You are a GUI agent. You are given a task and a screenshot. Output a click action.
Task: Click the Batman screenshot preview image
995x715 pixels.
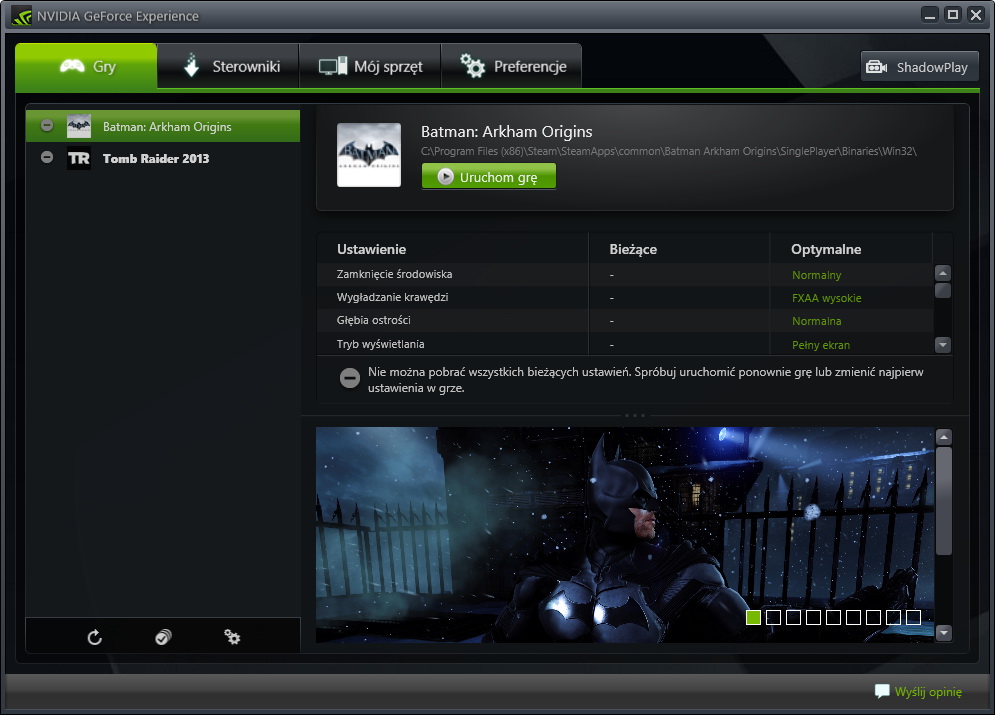point(625,535)
